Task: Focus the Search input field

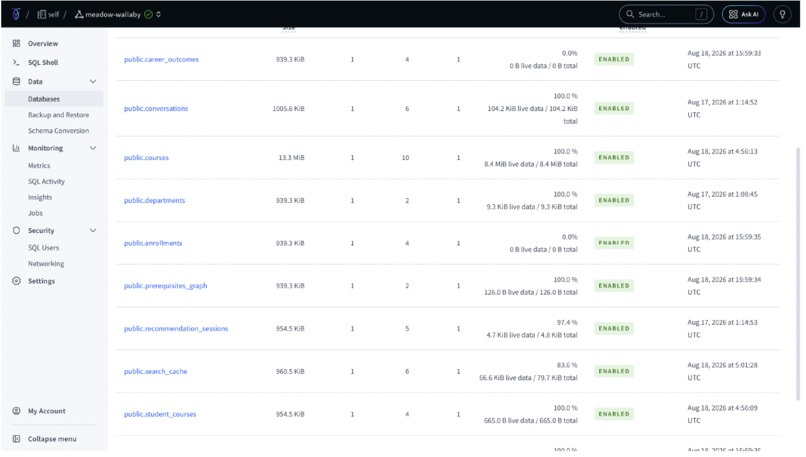Action: tap(666, 14)
